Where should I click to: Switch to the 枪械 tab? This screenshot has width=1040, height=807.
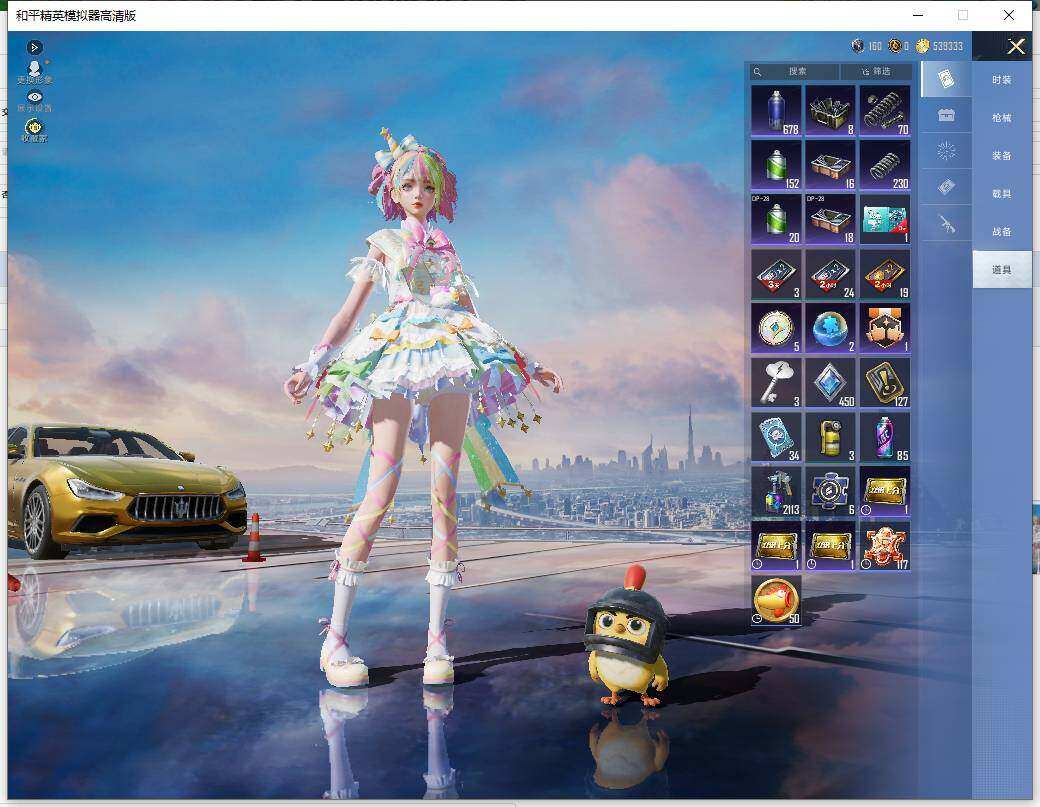tap(1002, 118)
